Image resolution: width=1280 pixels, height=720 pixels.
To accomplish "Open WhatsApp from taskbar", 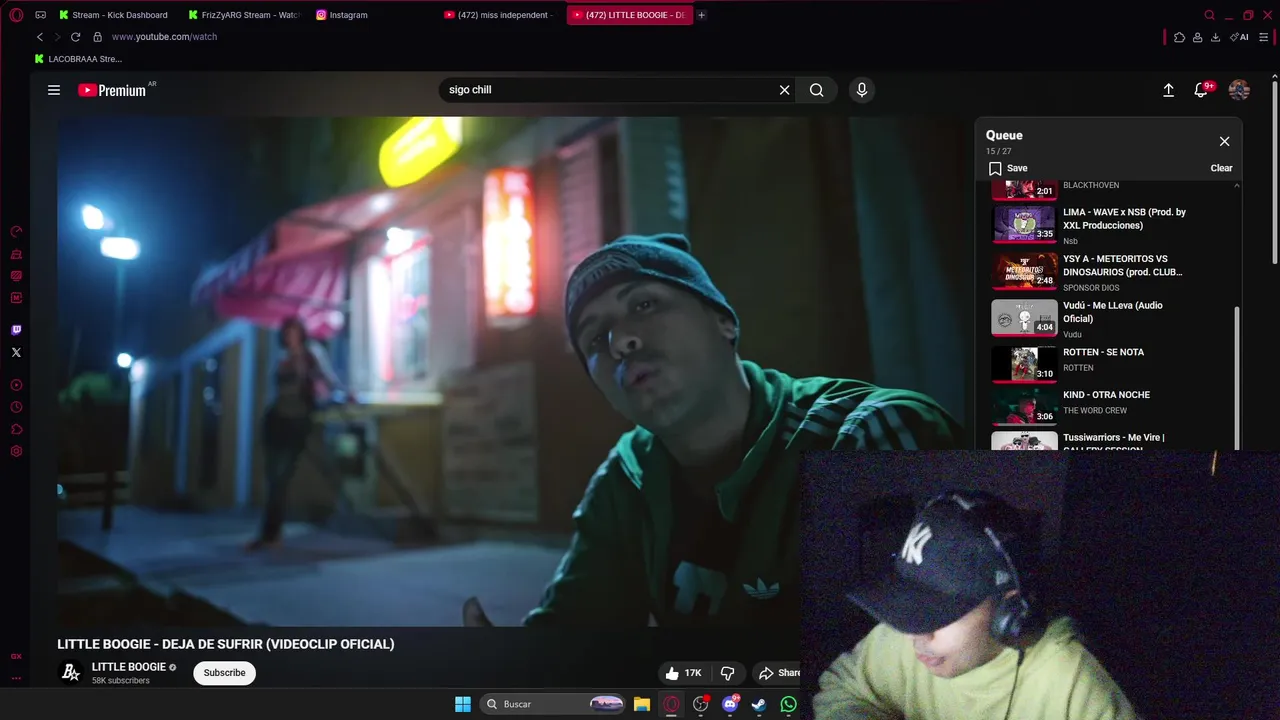I will point(788,704).
